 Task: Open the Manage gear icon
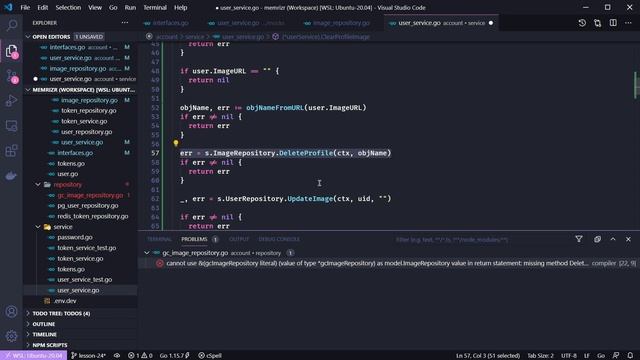coord(11,336)
